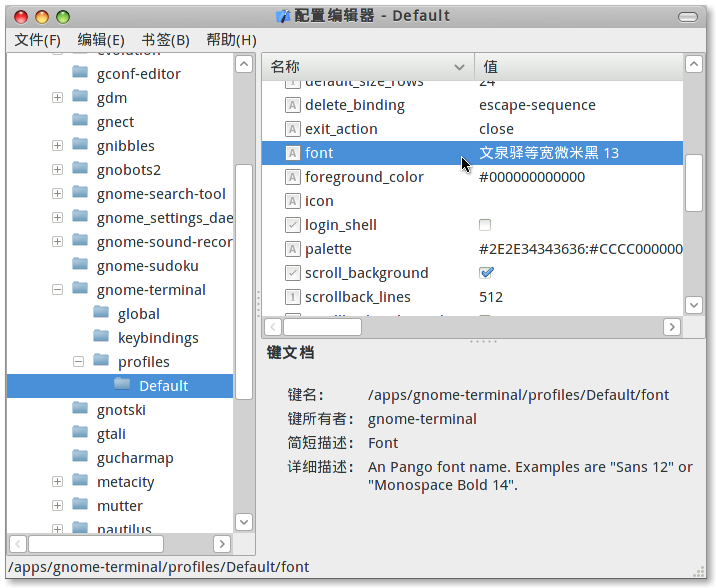This screenshot has width=716, height=588.
Task: Select the scrollback_lines value 512
Action: 491,297
